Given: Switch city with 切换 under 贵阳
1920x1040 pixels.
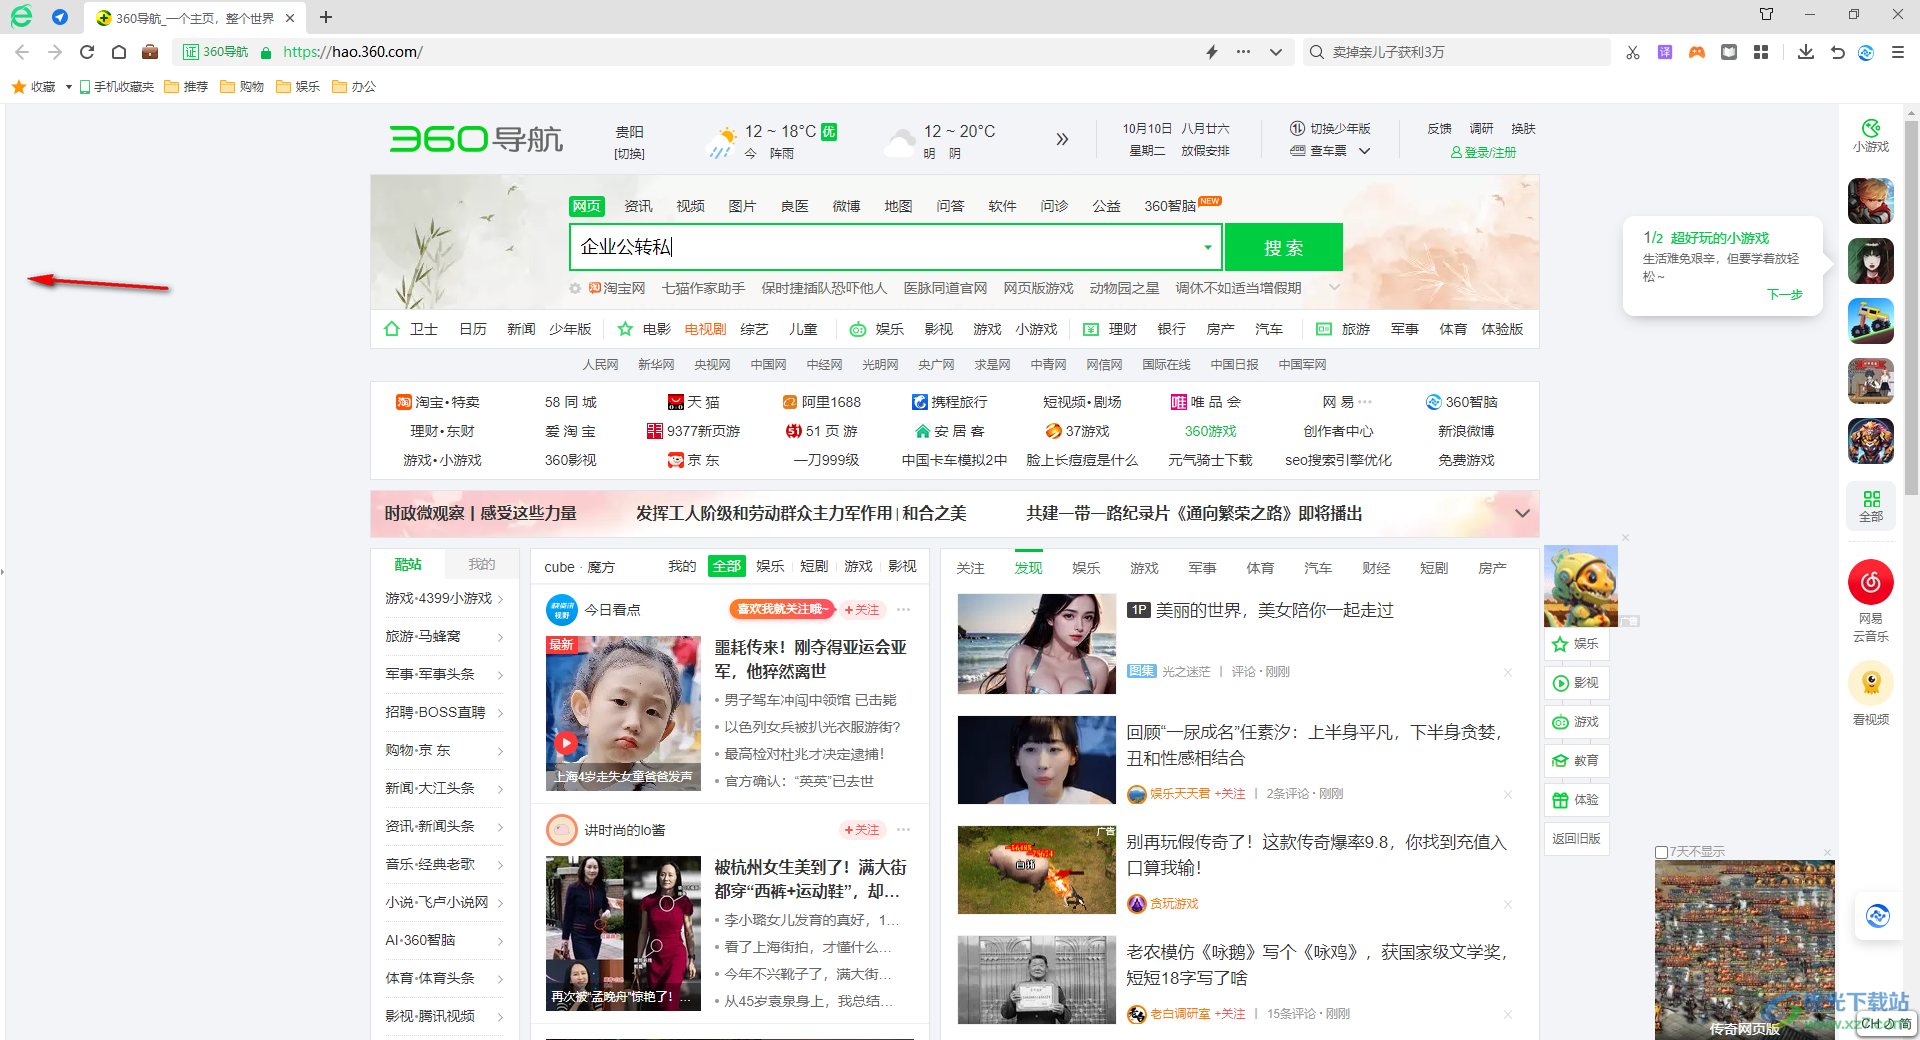Looking at the screenshot, I should (629, 154).
